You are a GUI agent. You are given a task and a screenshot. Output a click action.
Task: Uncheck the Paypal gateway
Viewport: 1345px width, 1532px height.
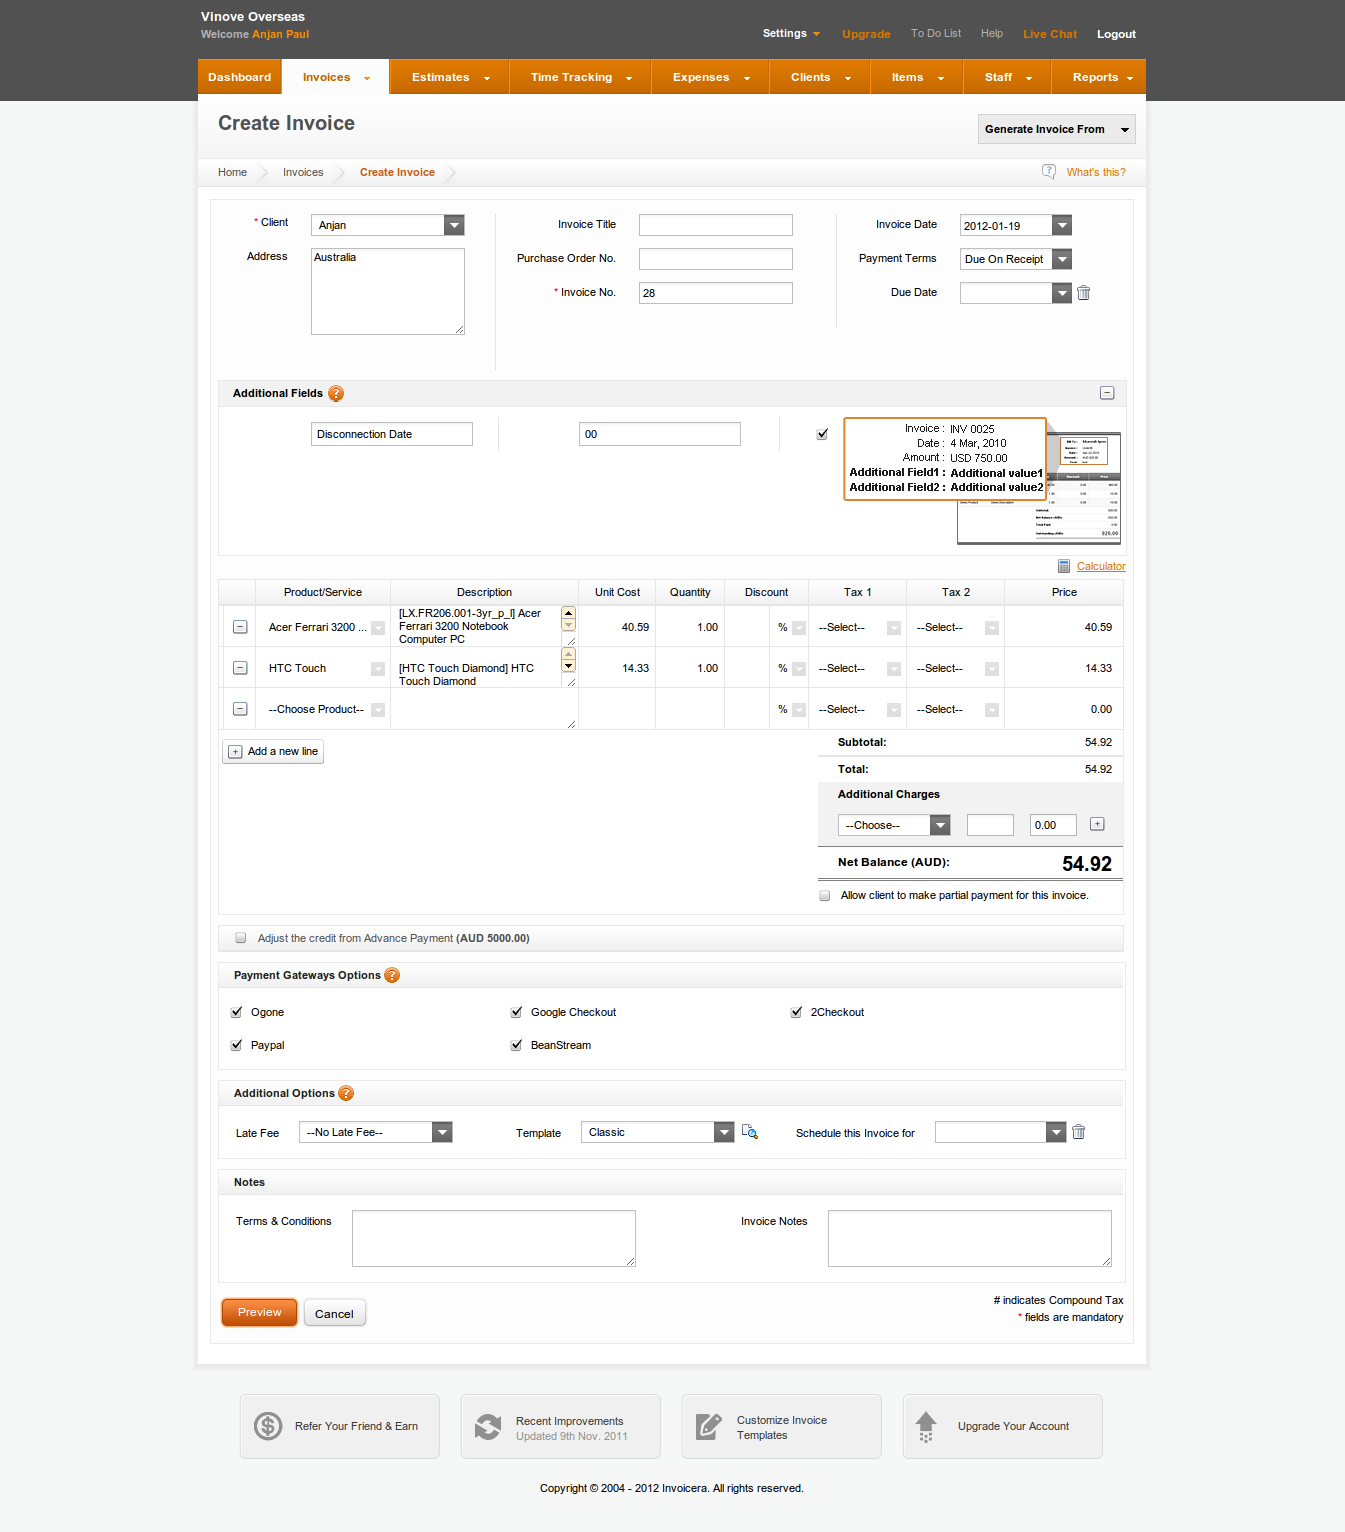pos(237,1045)
